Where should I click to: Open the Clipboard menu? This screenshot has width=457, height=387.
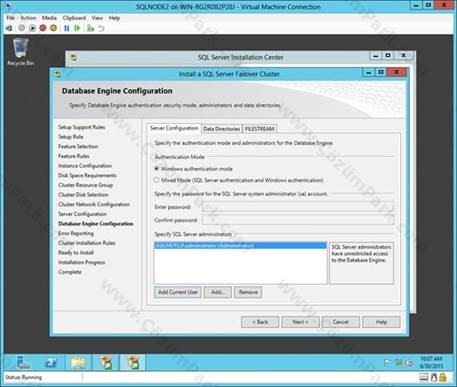[74, 18]
